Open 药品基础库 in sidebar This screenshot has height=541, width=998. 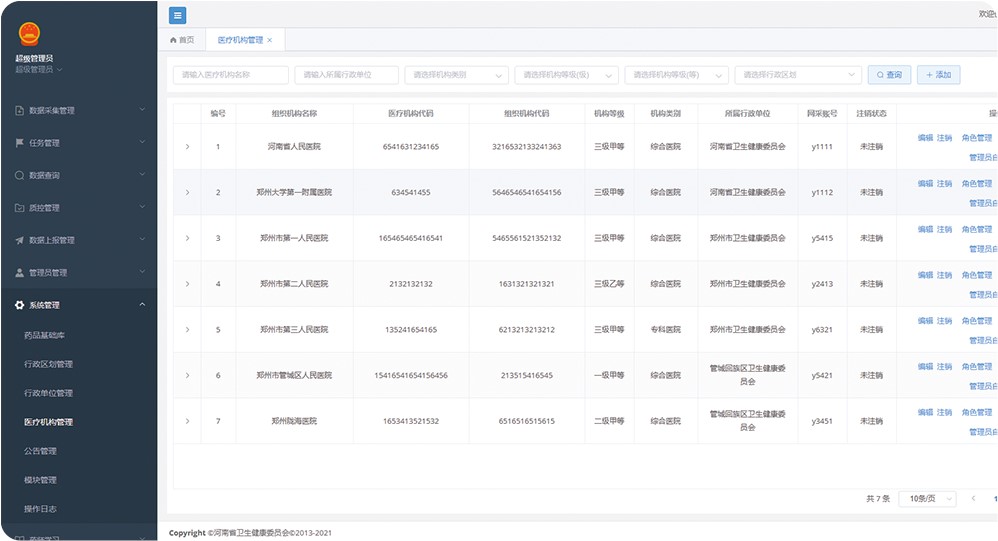[x=45, y=335]
